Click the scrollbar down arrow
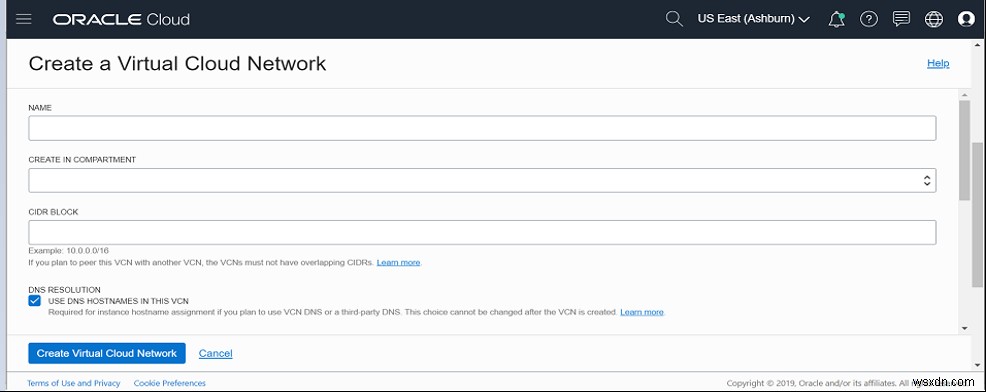This screenshot has height=392, width=986. coord(965,328)
